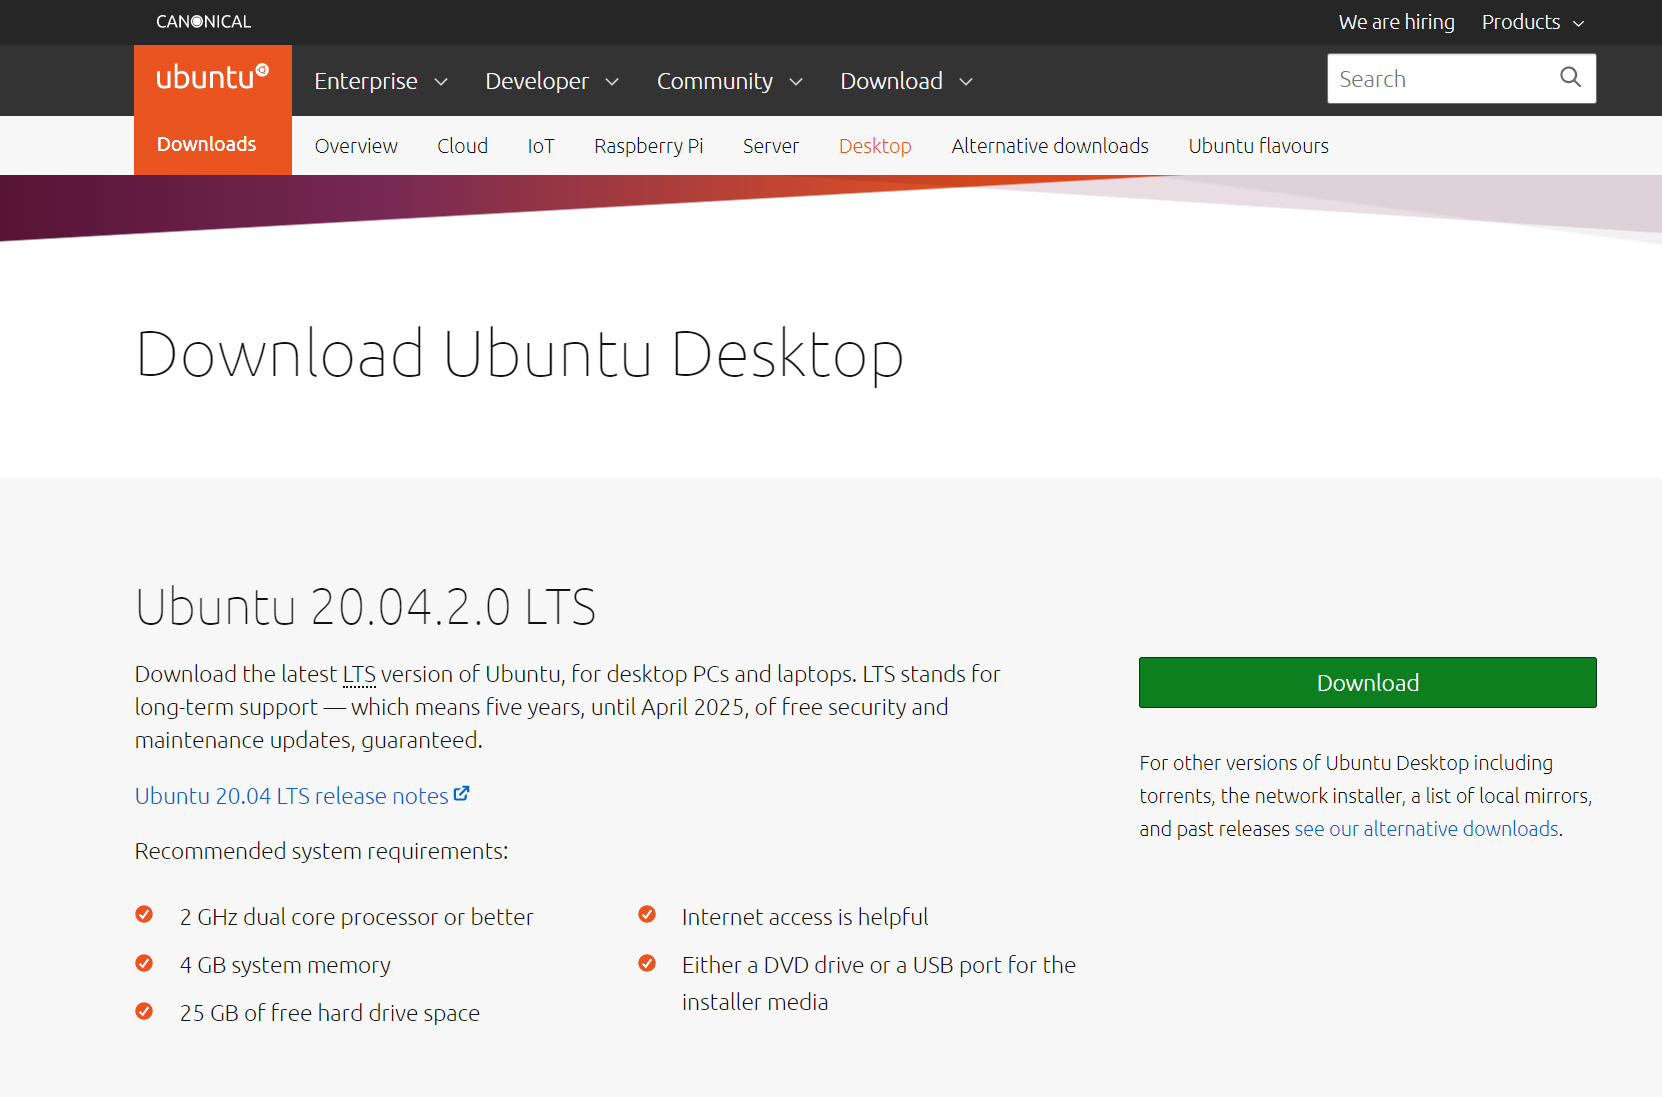Open the Products dropdown
This screenshot has width=1662, height=1097.
pyautogui.click(x=1533, y=22)
